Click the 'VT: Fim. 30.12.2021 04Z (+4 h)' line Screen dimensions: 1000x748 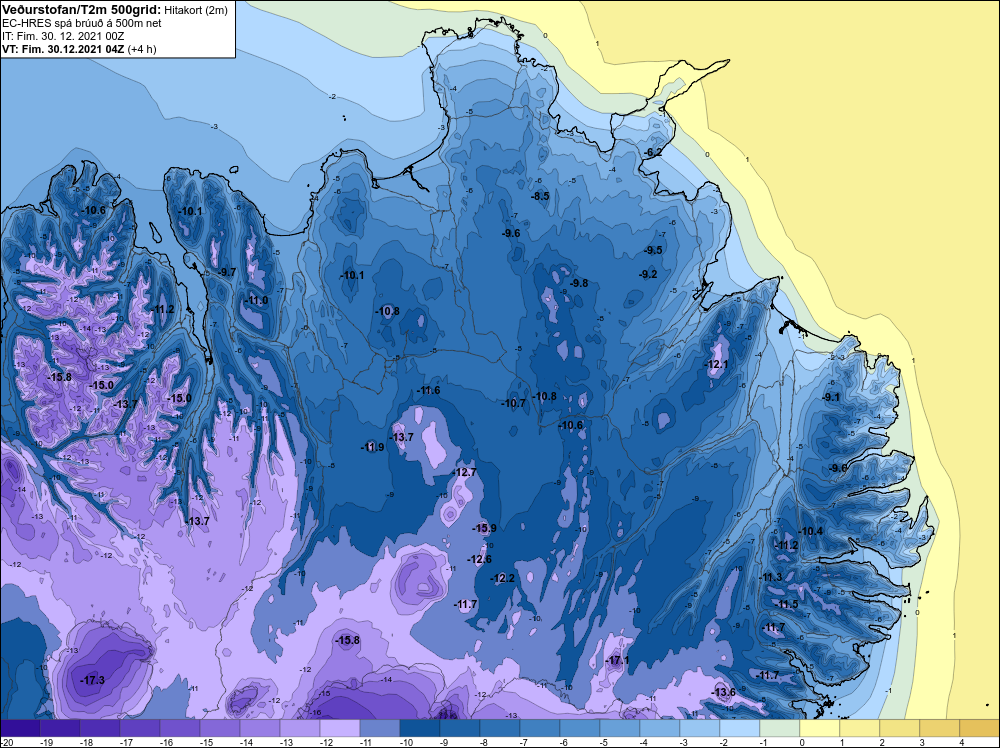pos(79,49)
